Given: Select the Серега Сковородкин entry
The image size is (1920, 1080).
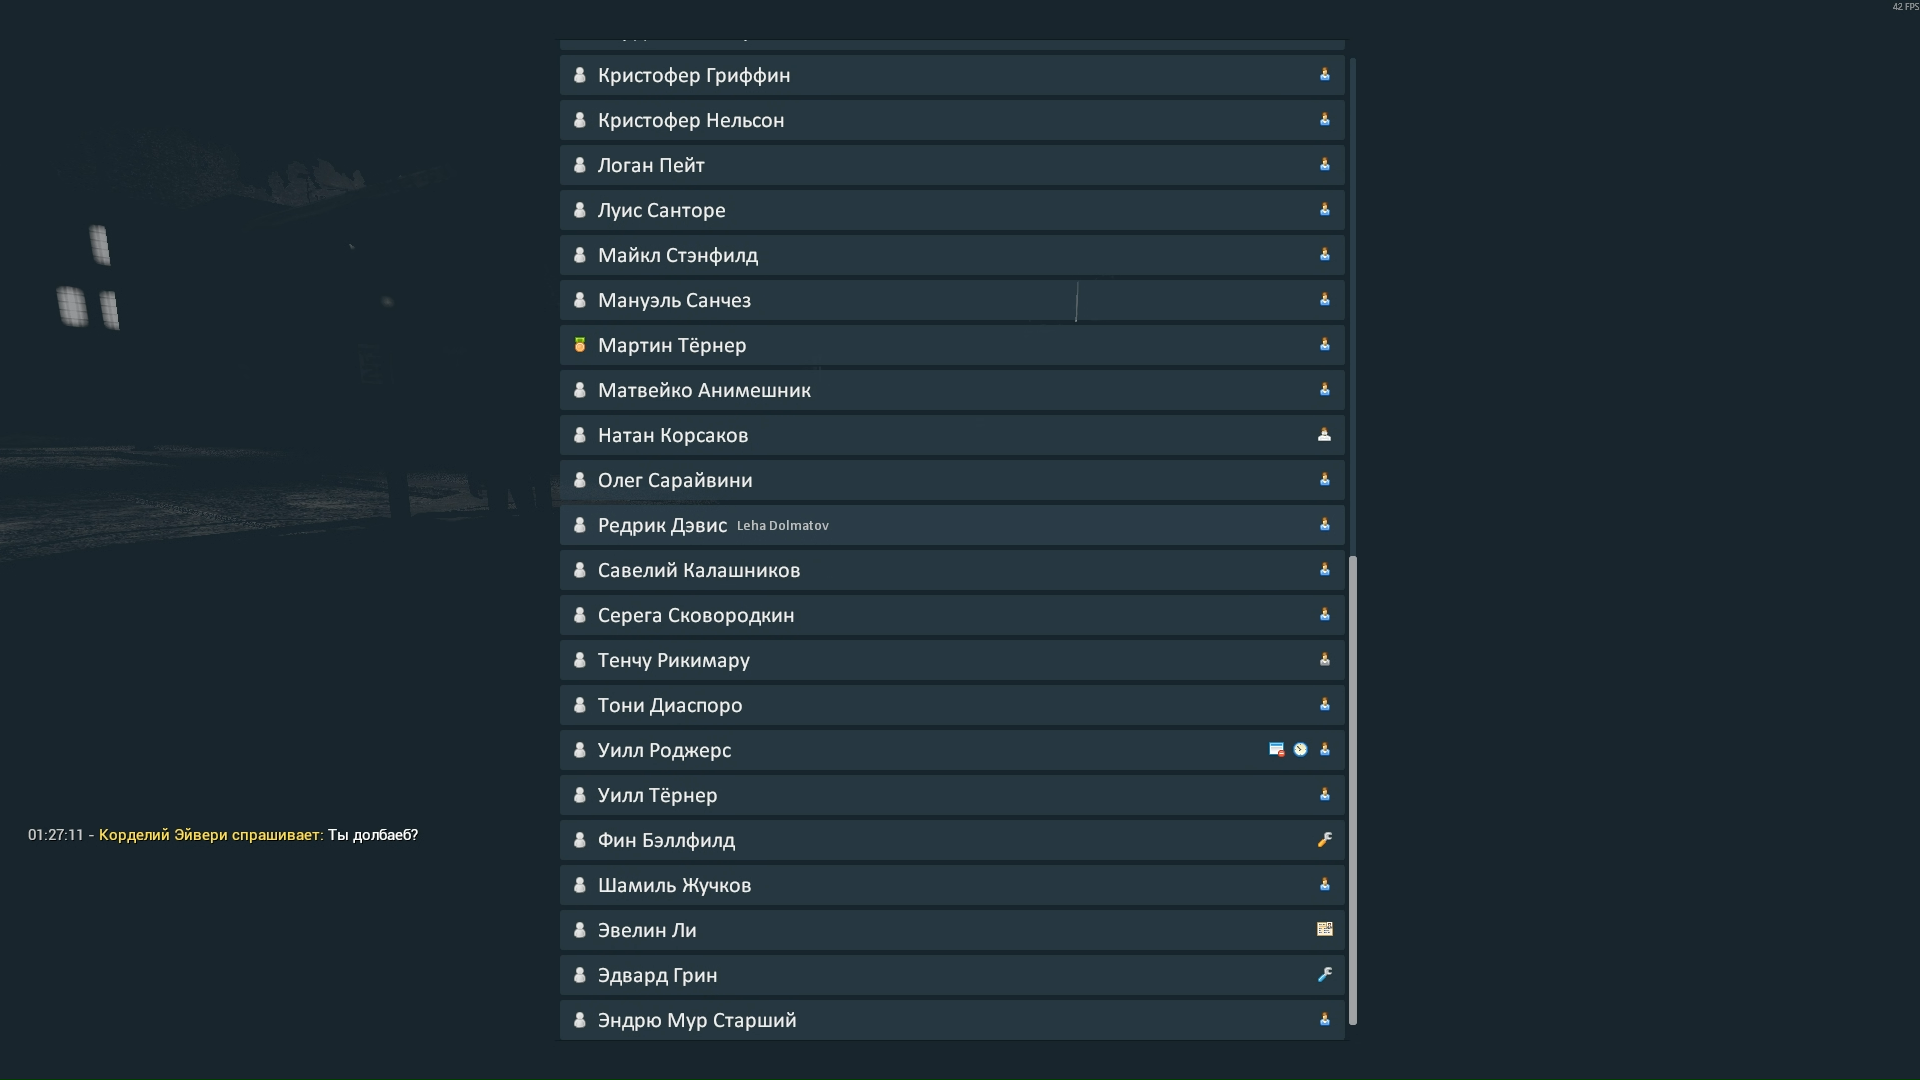Looking at the screenshot, I should (x=696, y=616).
